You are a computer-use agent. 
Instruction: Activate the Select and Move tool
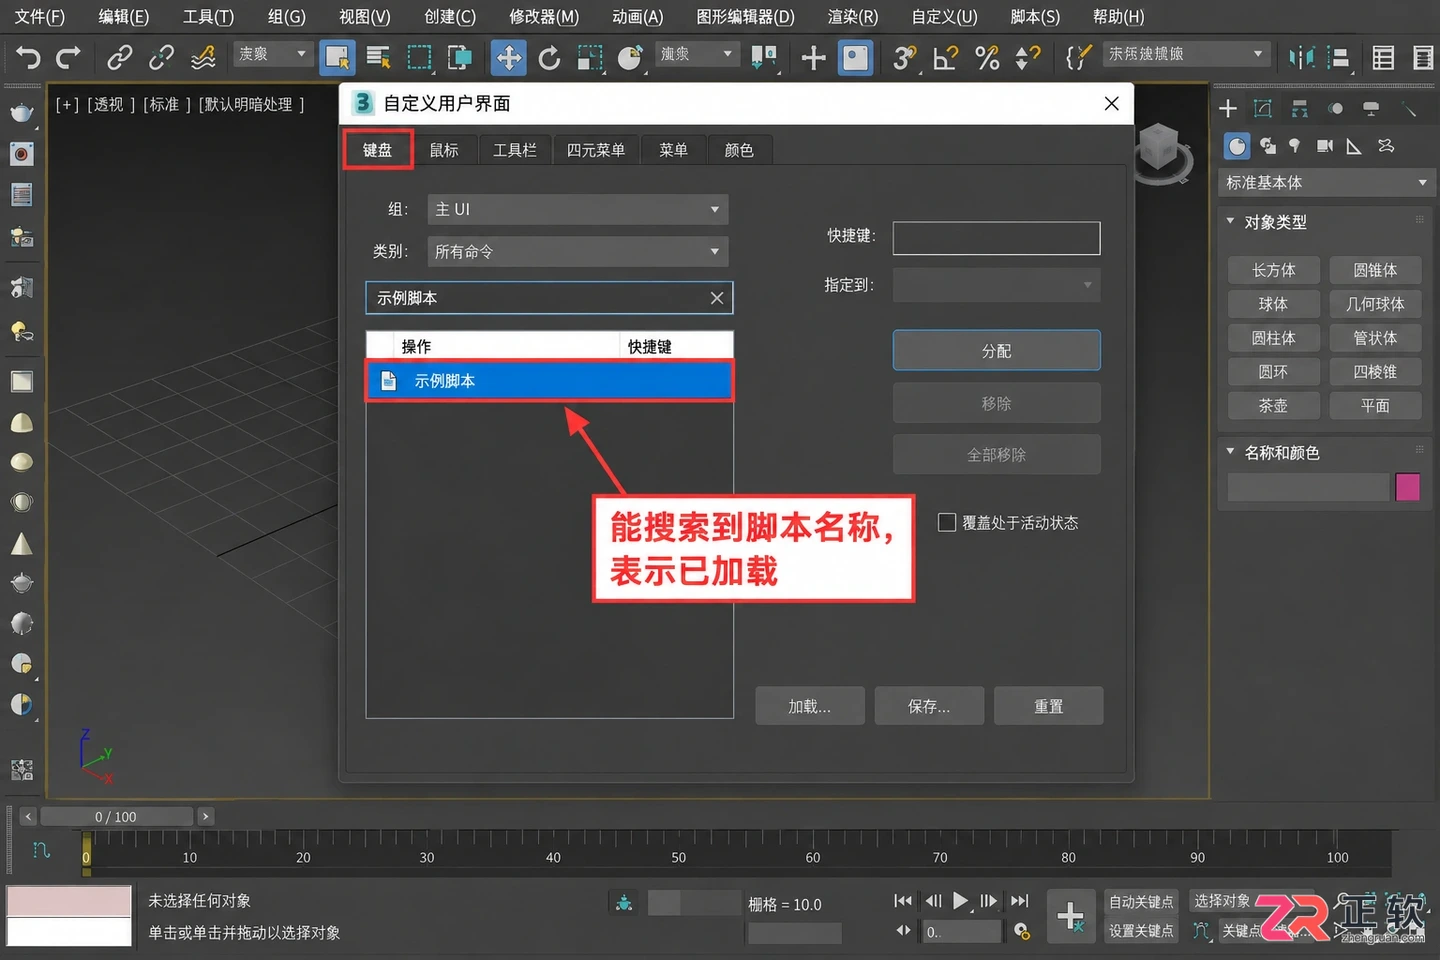[509, 57]
